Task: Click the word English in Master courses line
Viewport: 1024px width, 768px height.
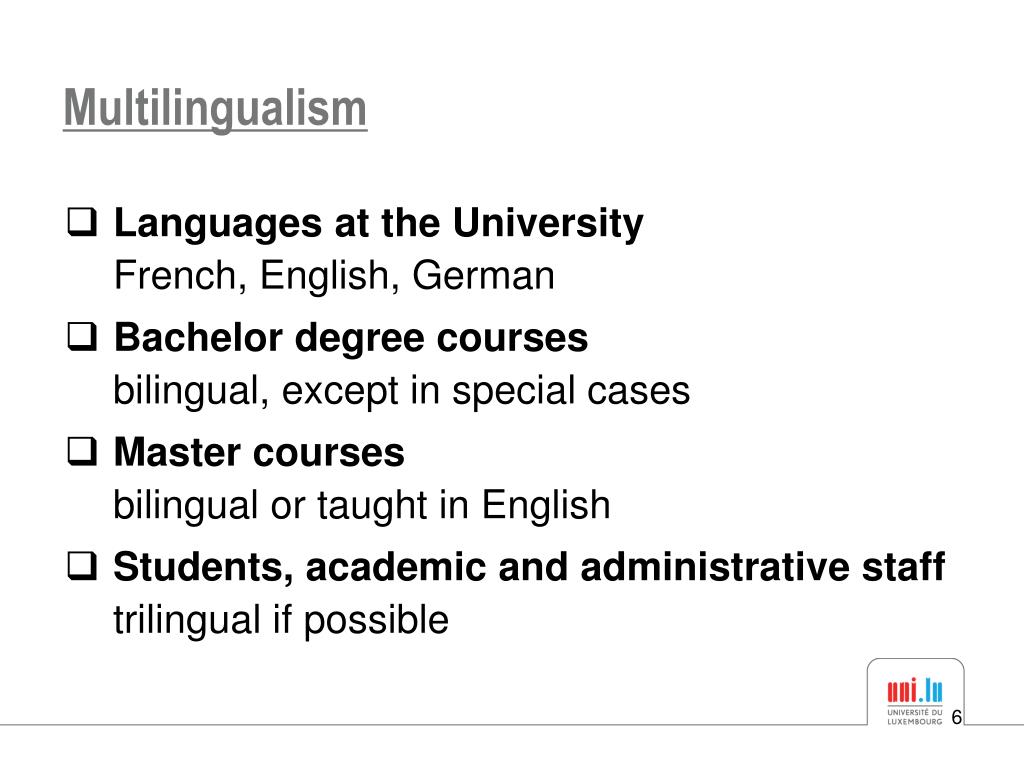Action: click(546, 505)
